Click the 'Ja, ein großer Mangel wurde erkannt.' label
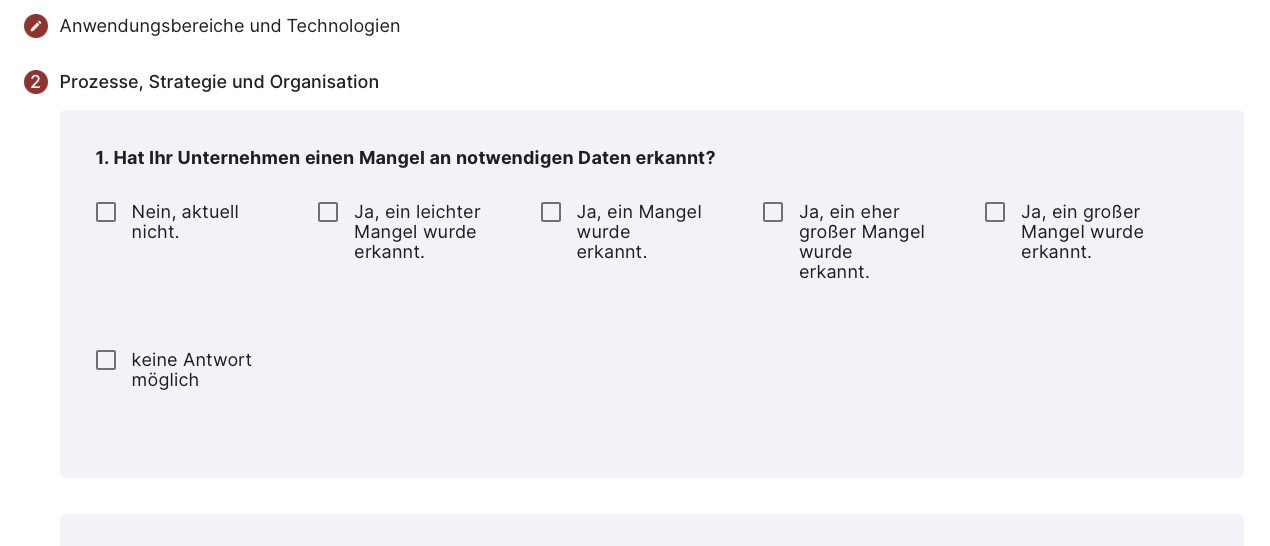Screen dimensions: 1270x546 click(1082, 232)
